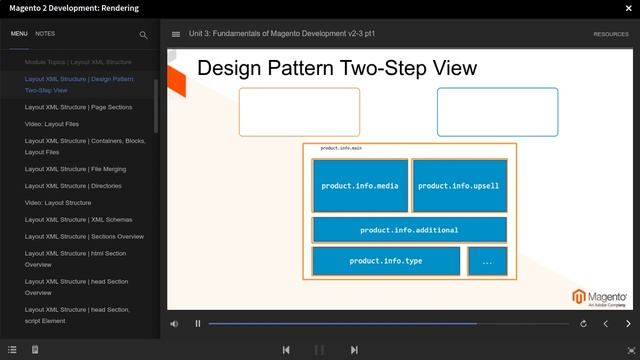Open Layout XML Structure | Sections Overview
The height and width of the screenshot is (360, 640).
tap(84, 236)
